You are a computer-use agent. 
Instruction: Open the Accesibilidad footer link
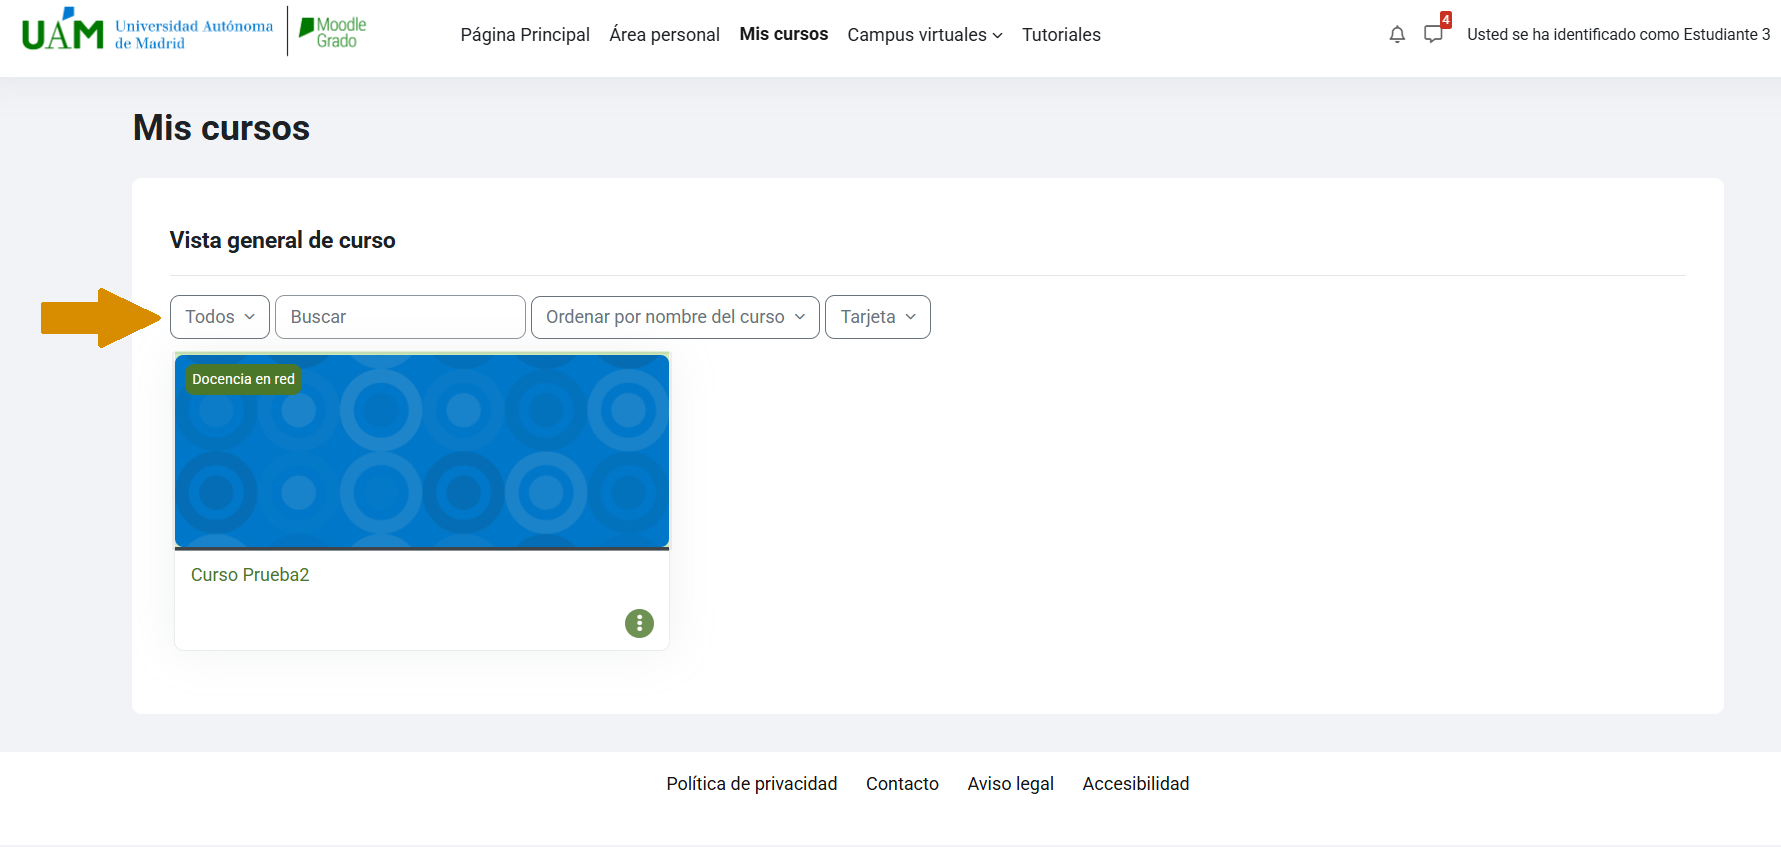tap(1135, 784)
